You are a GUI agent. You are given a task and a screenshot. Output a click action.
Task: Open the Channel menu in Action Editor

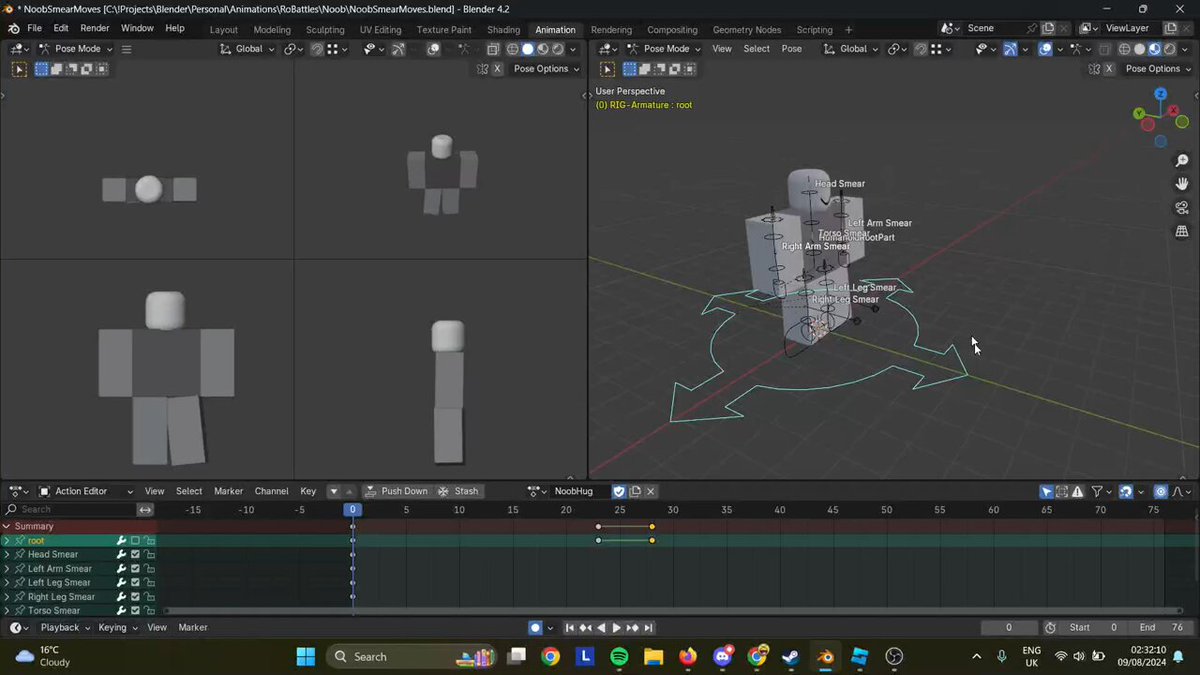271,491
